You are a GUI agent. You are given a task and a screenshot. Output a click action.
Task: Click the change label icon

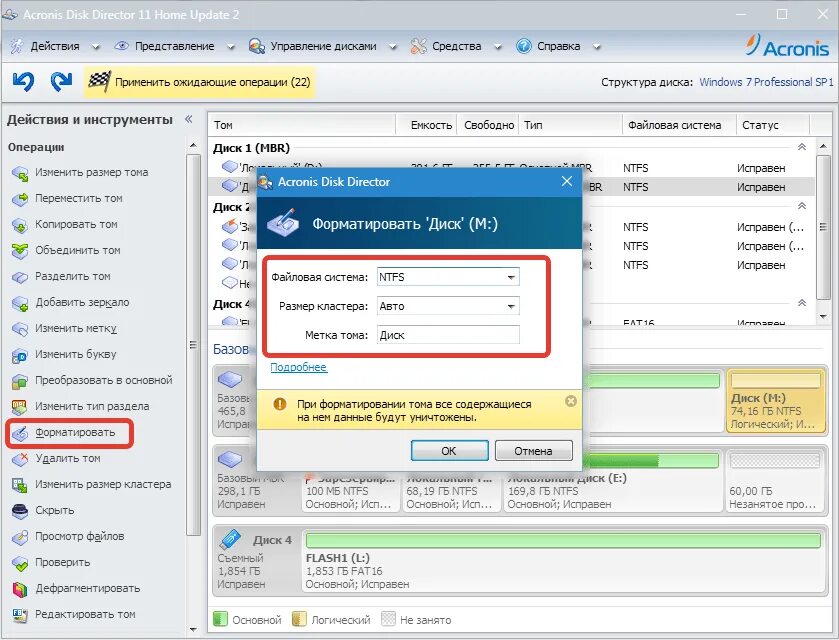pyautogui.click(x=20, y=329)
